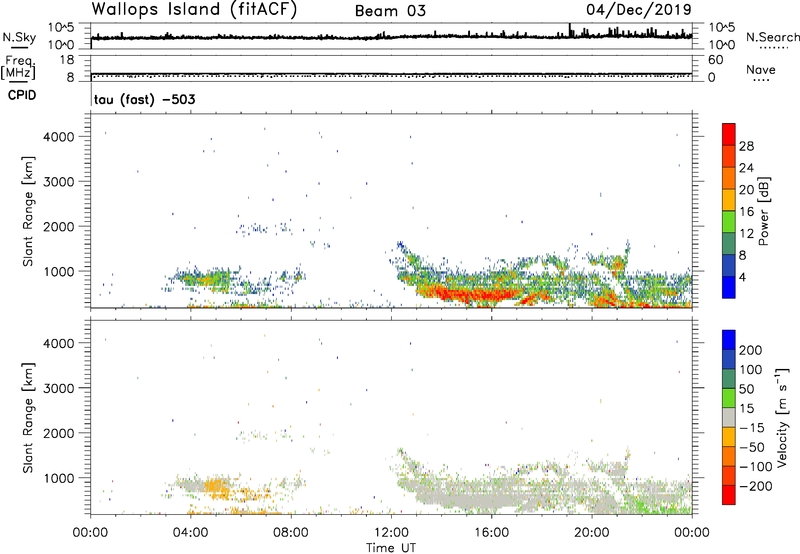Click the date 04/Dec/2019
The height and width of the screenshot is (554, 800).
click(639, 10)
